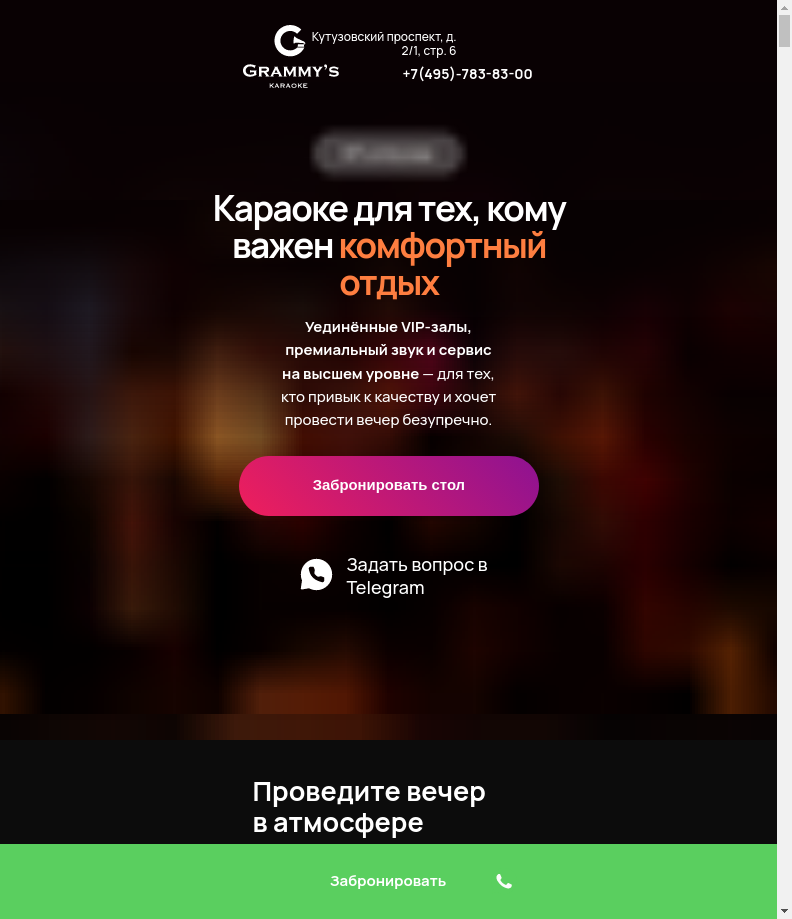
Task: Click the phone handset icon in green bar
Action: point(504,881)
